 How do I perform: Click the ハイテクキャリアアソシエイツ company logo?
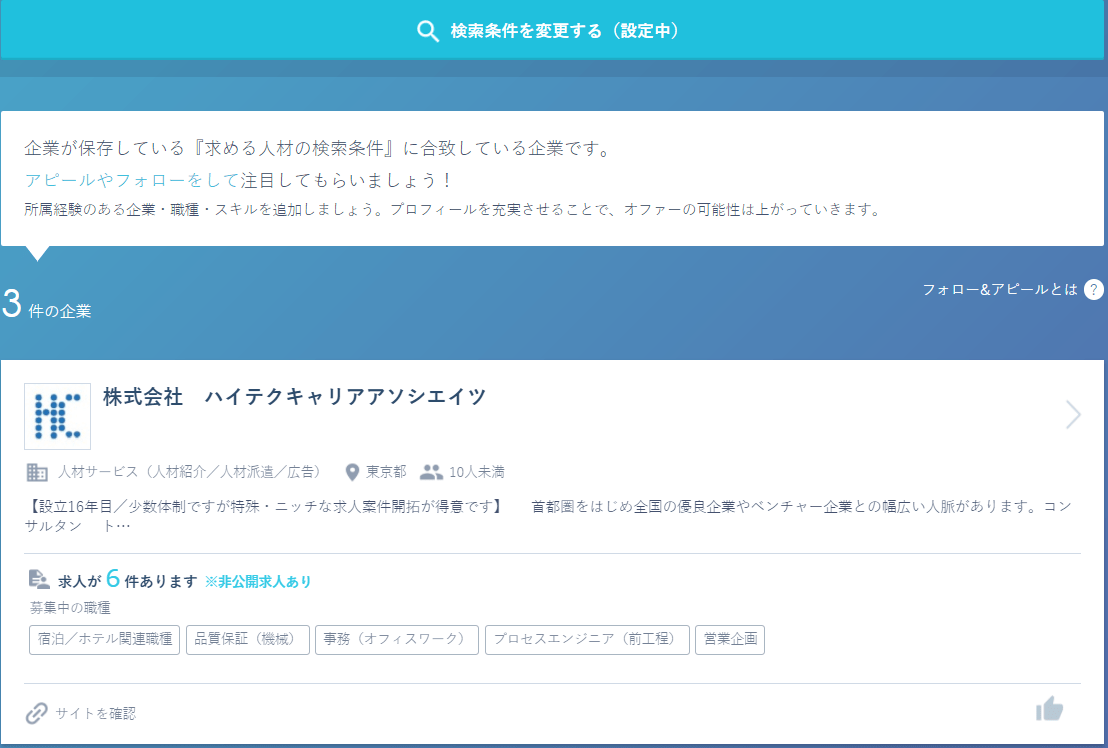coord(57,416)
